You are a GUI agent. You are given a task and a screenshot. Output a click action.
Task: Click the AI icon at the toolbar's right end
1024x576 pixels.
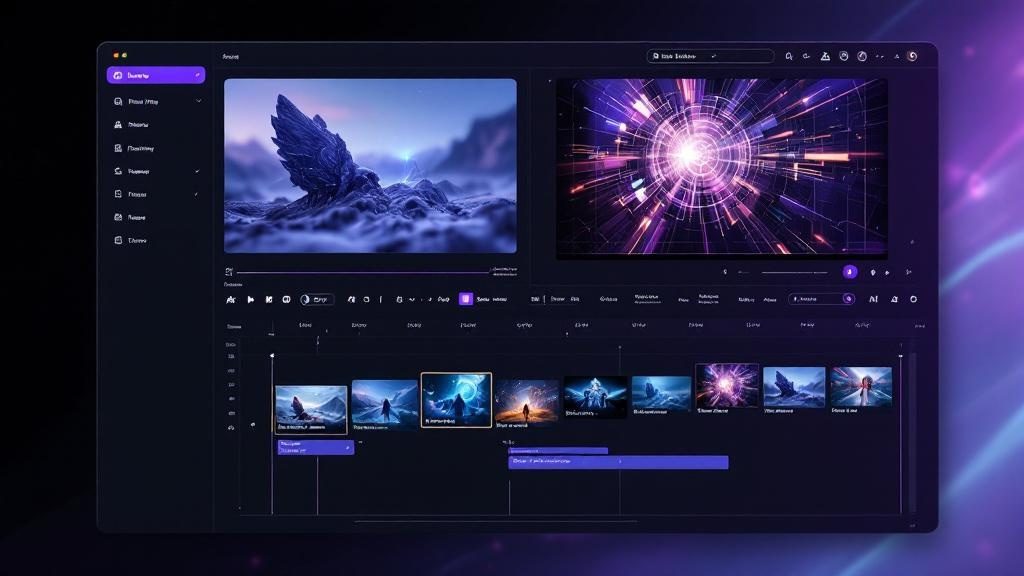coord(873,299)
